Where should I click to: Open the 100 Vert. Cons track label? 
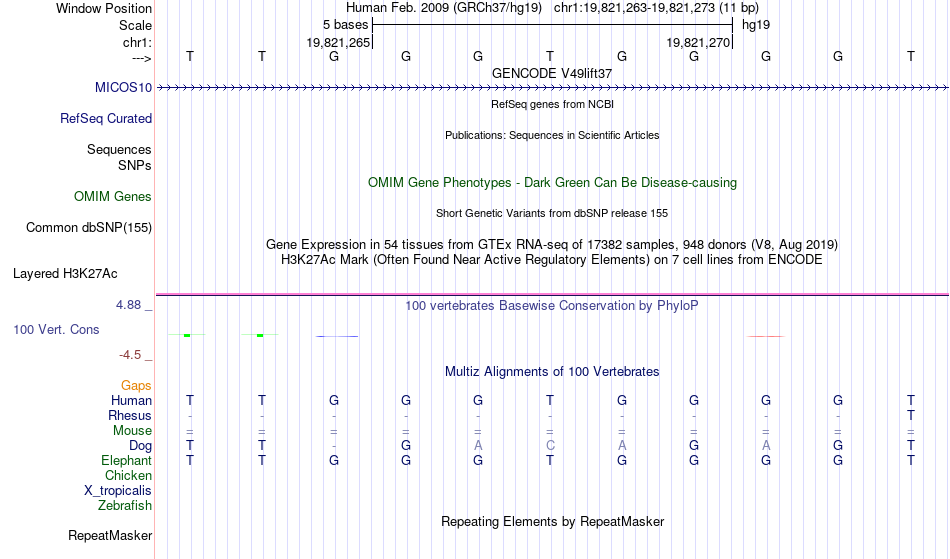tap(56, 329)
